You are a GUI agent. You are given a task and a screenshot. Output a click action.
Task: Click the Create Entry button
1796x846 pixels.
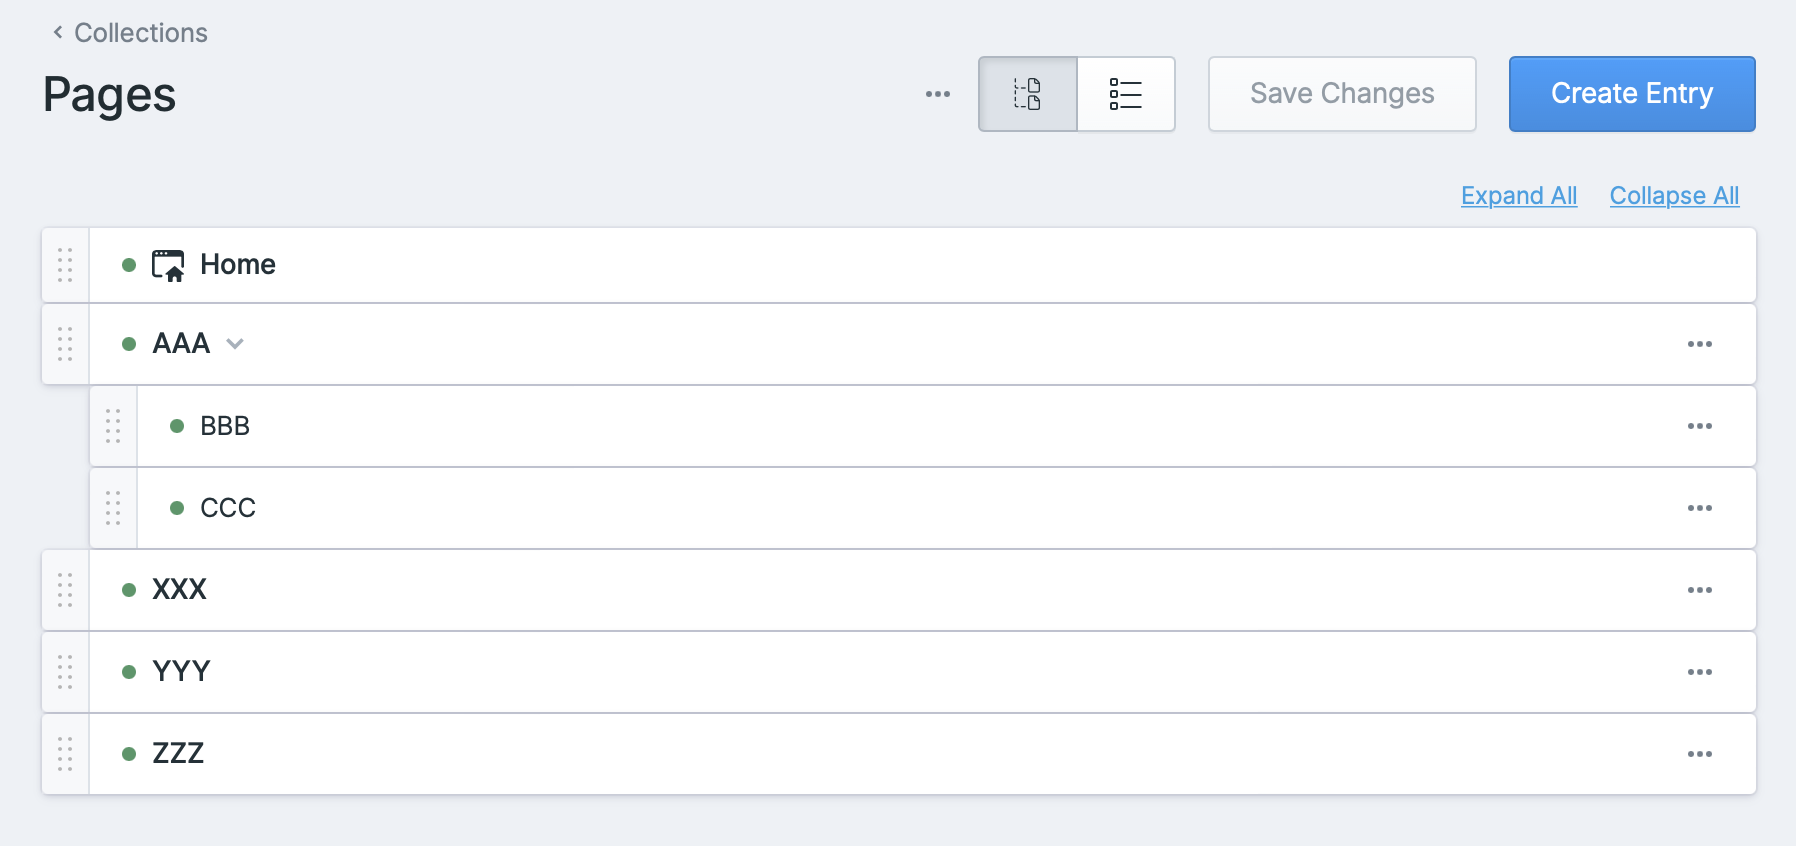pos(1631,94)
